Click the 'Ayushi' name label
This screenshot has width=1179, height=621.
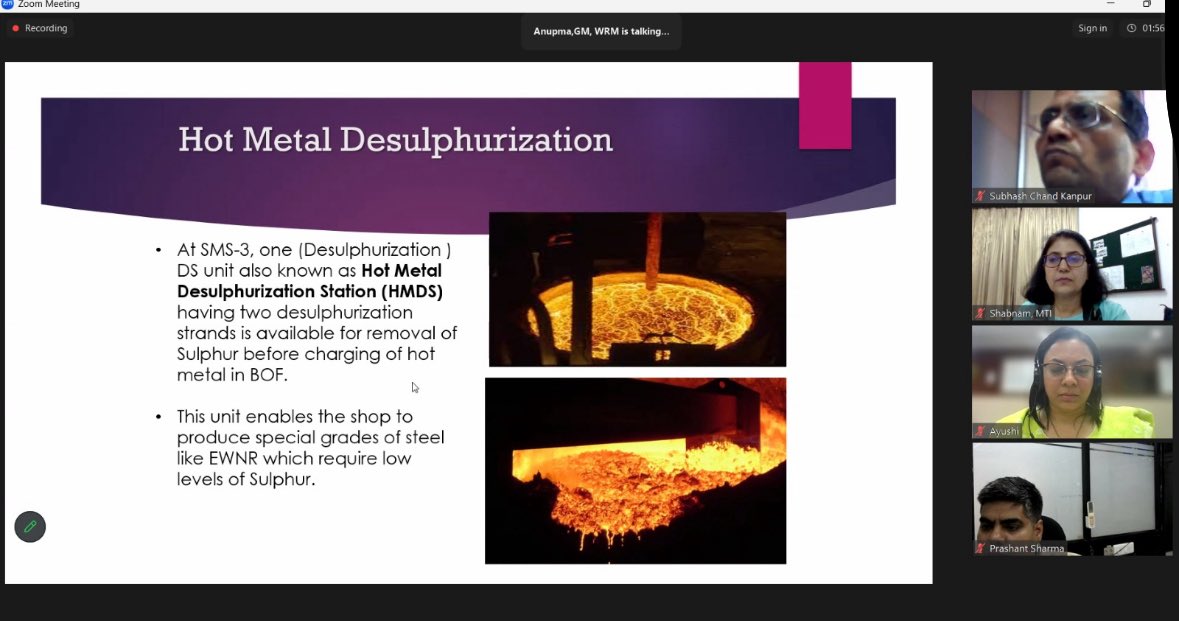(1005, 432)
